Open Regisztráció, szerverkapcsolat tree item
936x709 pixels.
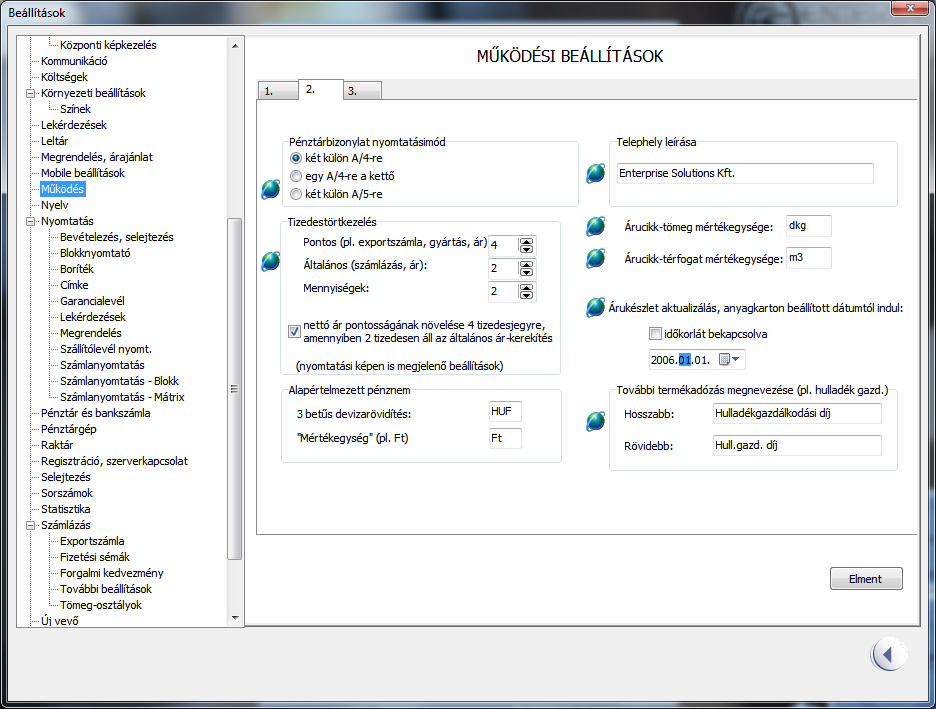tap(114, 461)
